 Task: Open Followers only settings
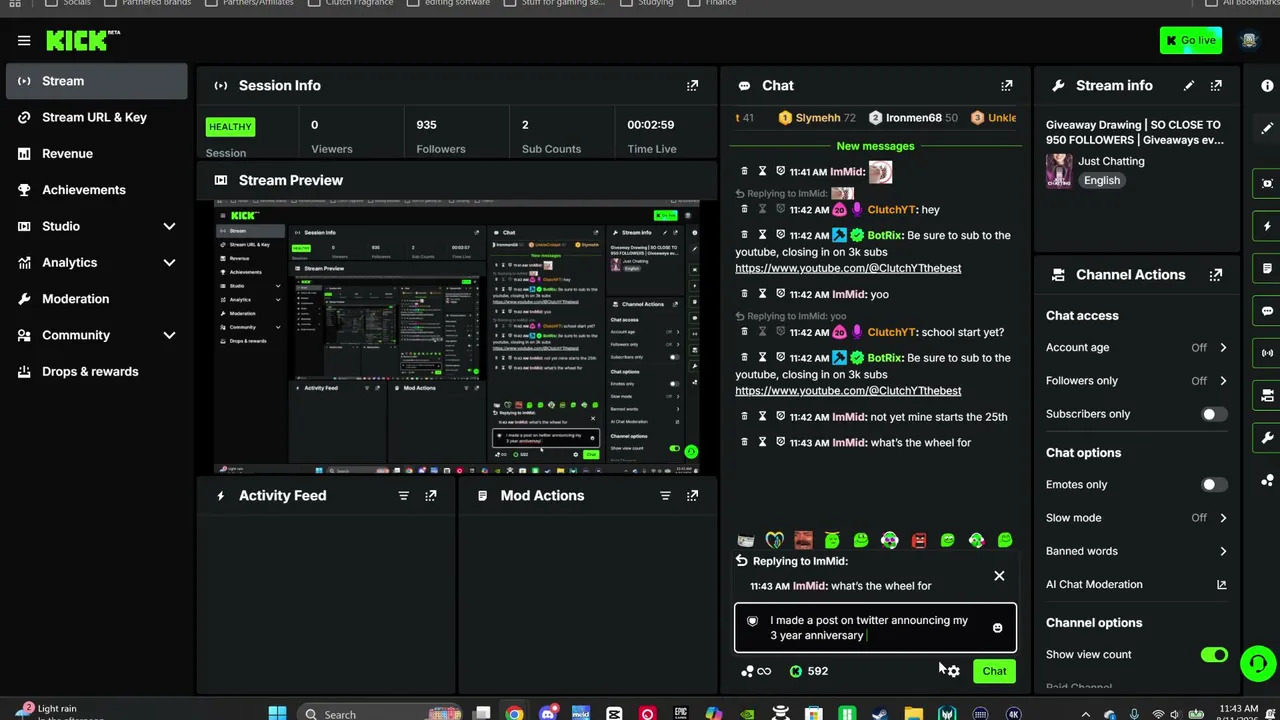(1137, 381)
